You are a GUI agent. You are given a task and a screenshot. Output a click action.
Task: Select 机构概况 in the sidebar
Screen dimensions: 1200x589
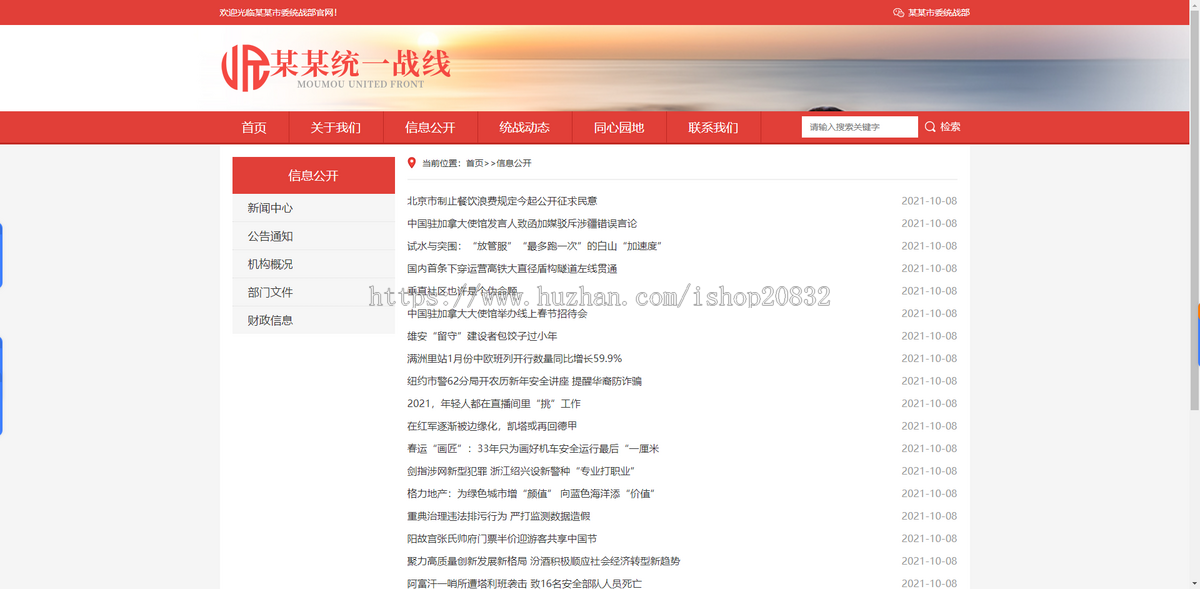point(314,264)
